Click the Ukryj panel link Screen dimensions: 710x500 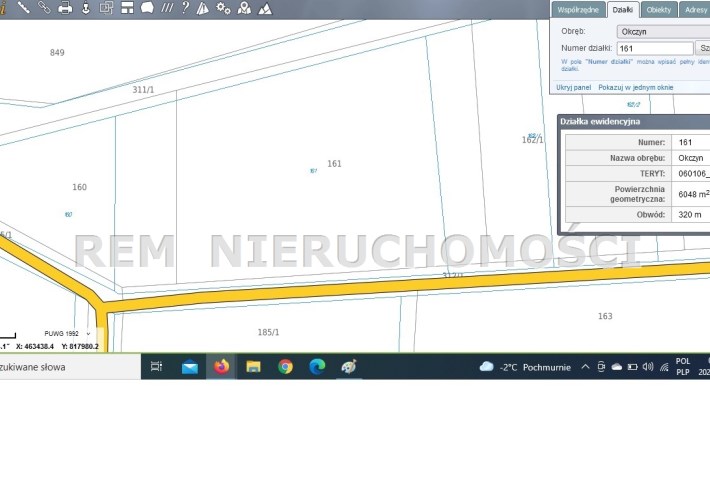click(x=574, y=87)
